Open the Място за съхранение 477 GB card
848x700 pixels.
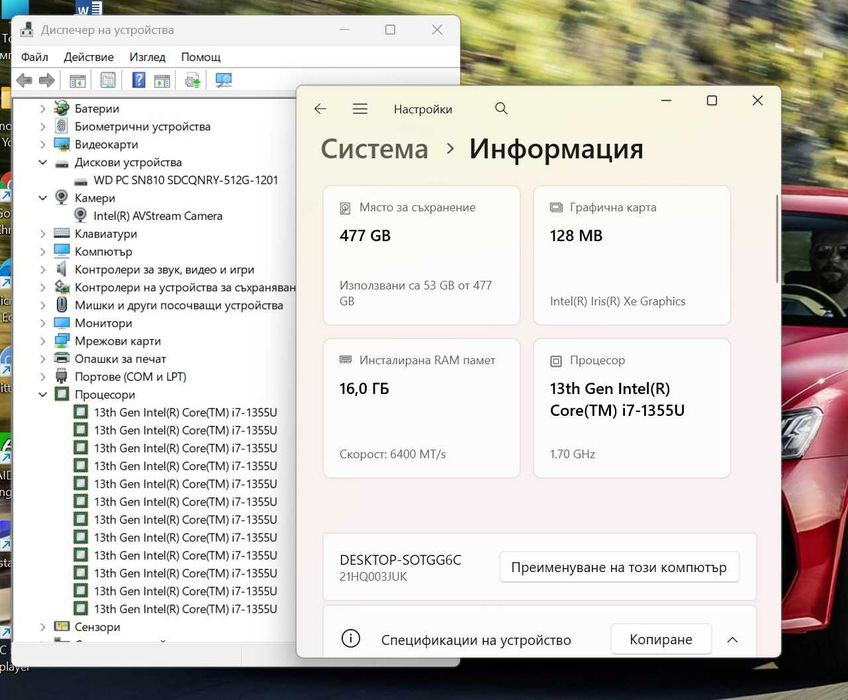pos(421,255)
